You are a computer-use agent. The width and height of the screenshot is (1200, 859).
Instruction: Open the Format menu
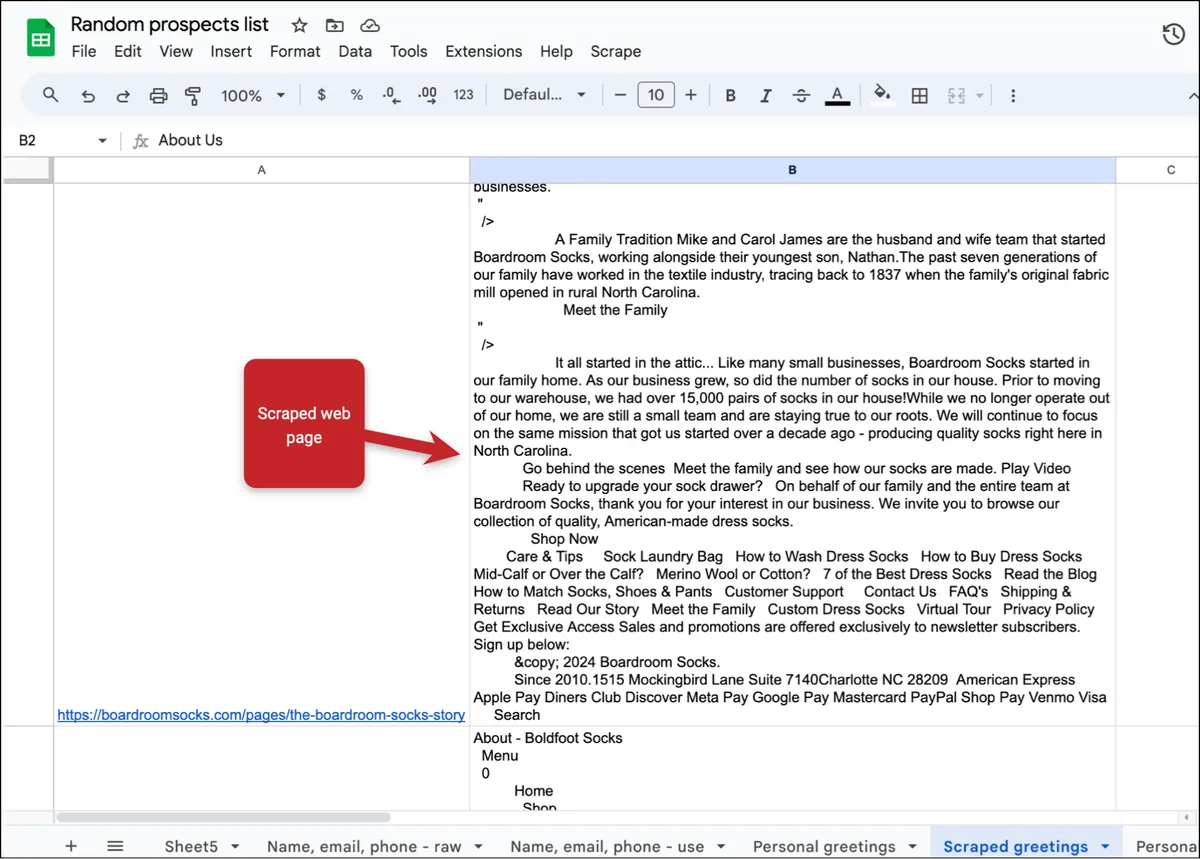pos(295,51)
